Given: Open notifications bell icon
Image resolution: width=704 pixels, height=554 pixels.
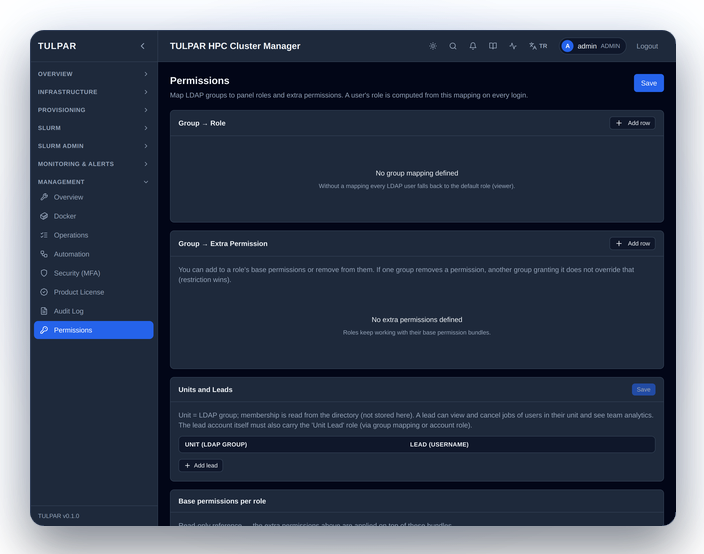Looking at the screenshot, I should point(473,46).
